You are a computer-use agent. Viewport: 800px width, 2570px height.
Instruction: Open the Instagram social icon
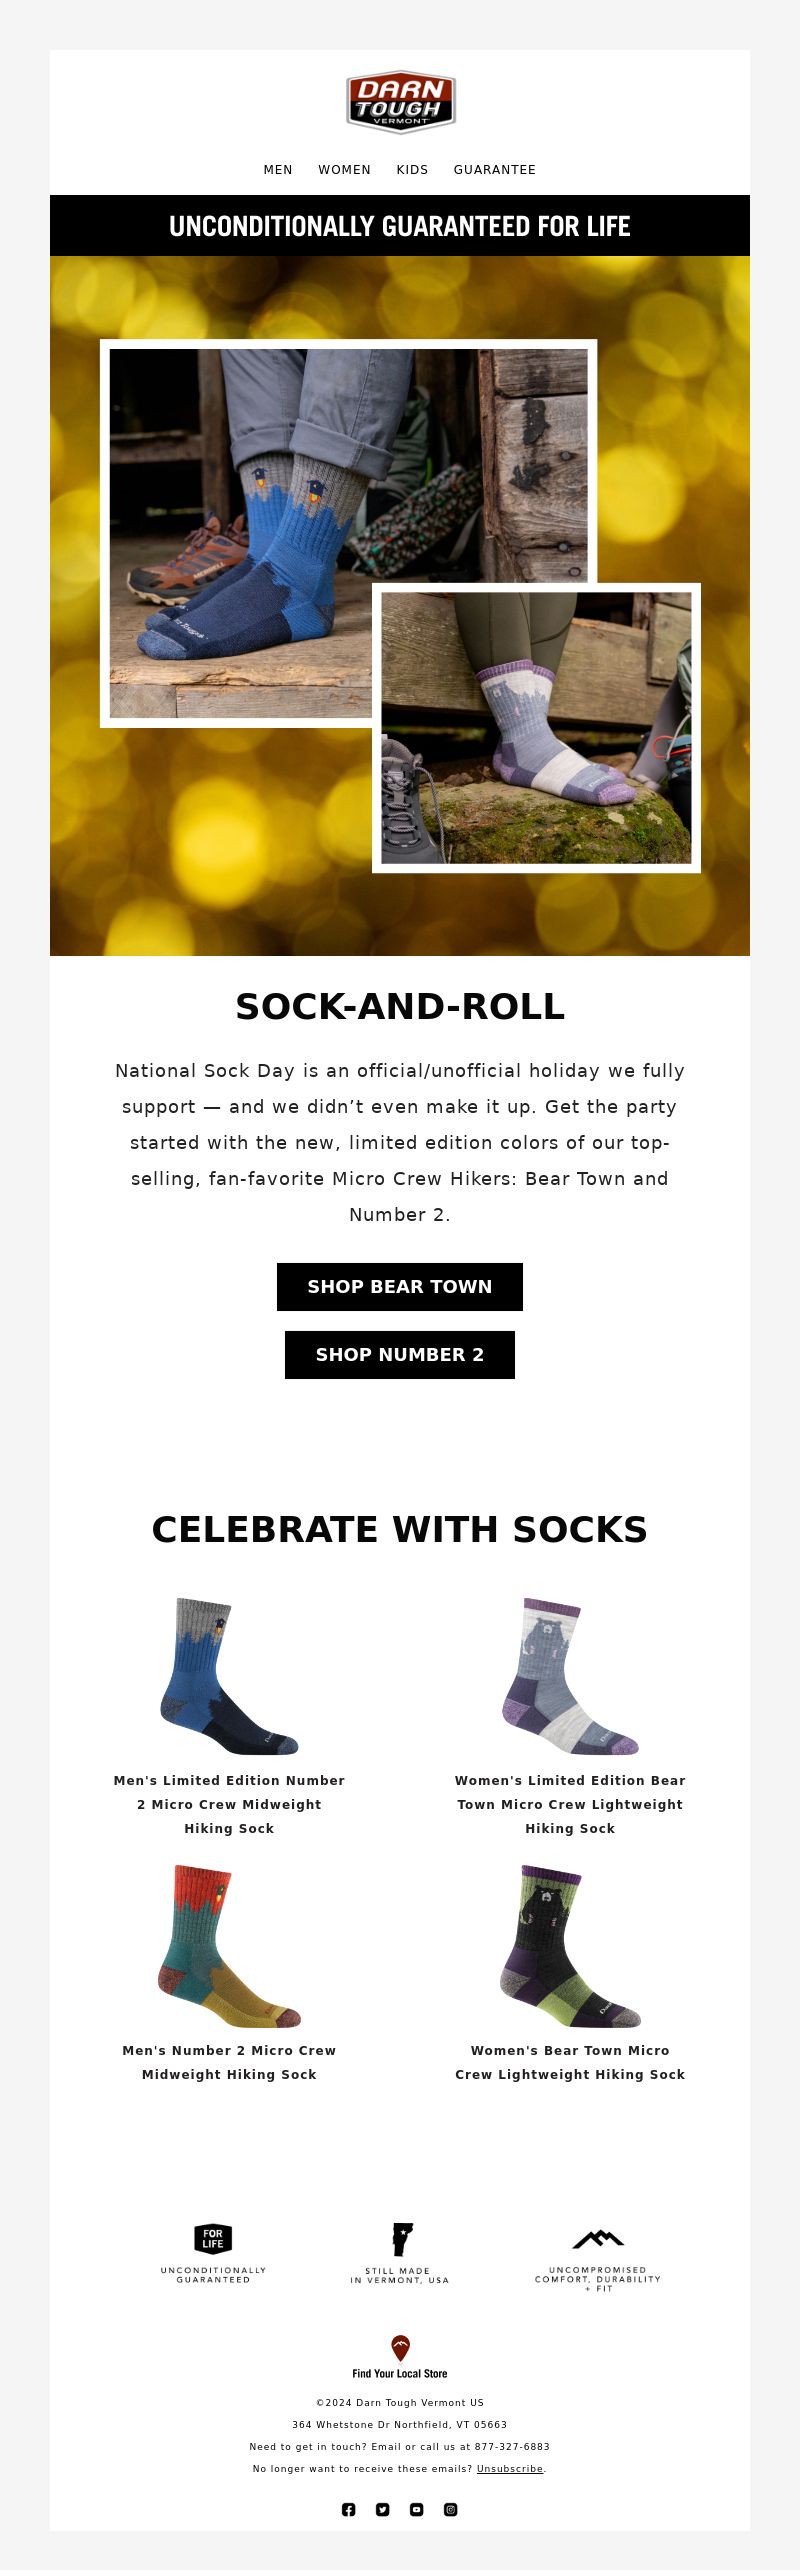point(451,2509)
